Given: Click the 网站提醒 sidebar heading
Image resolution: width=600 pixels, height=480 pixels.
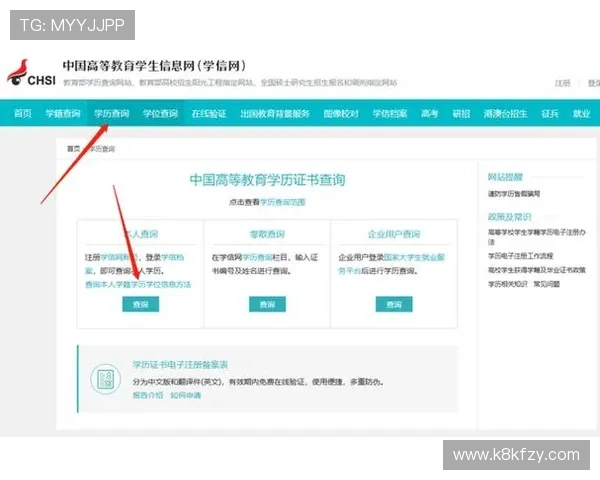Looking at the screenshot, I should pyautogui.click(x=505, y=177).
